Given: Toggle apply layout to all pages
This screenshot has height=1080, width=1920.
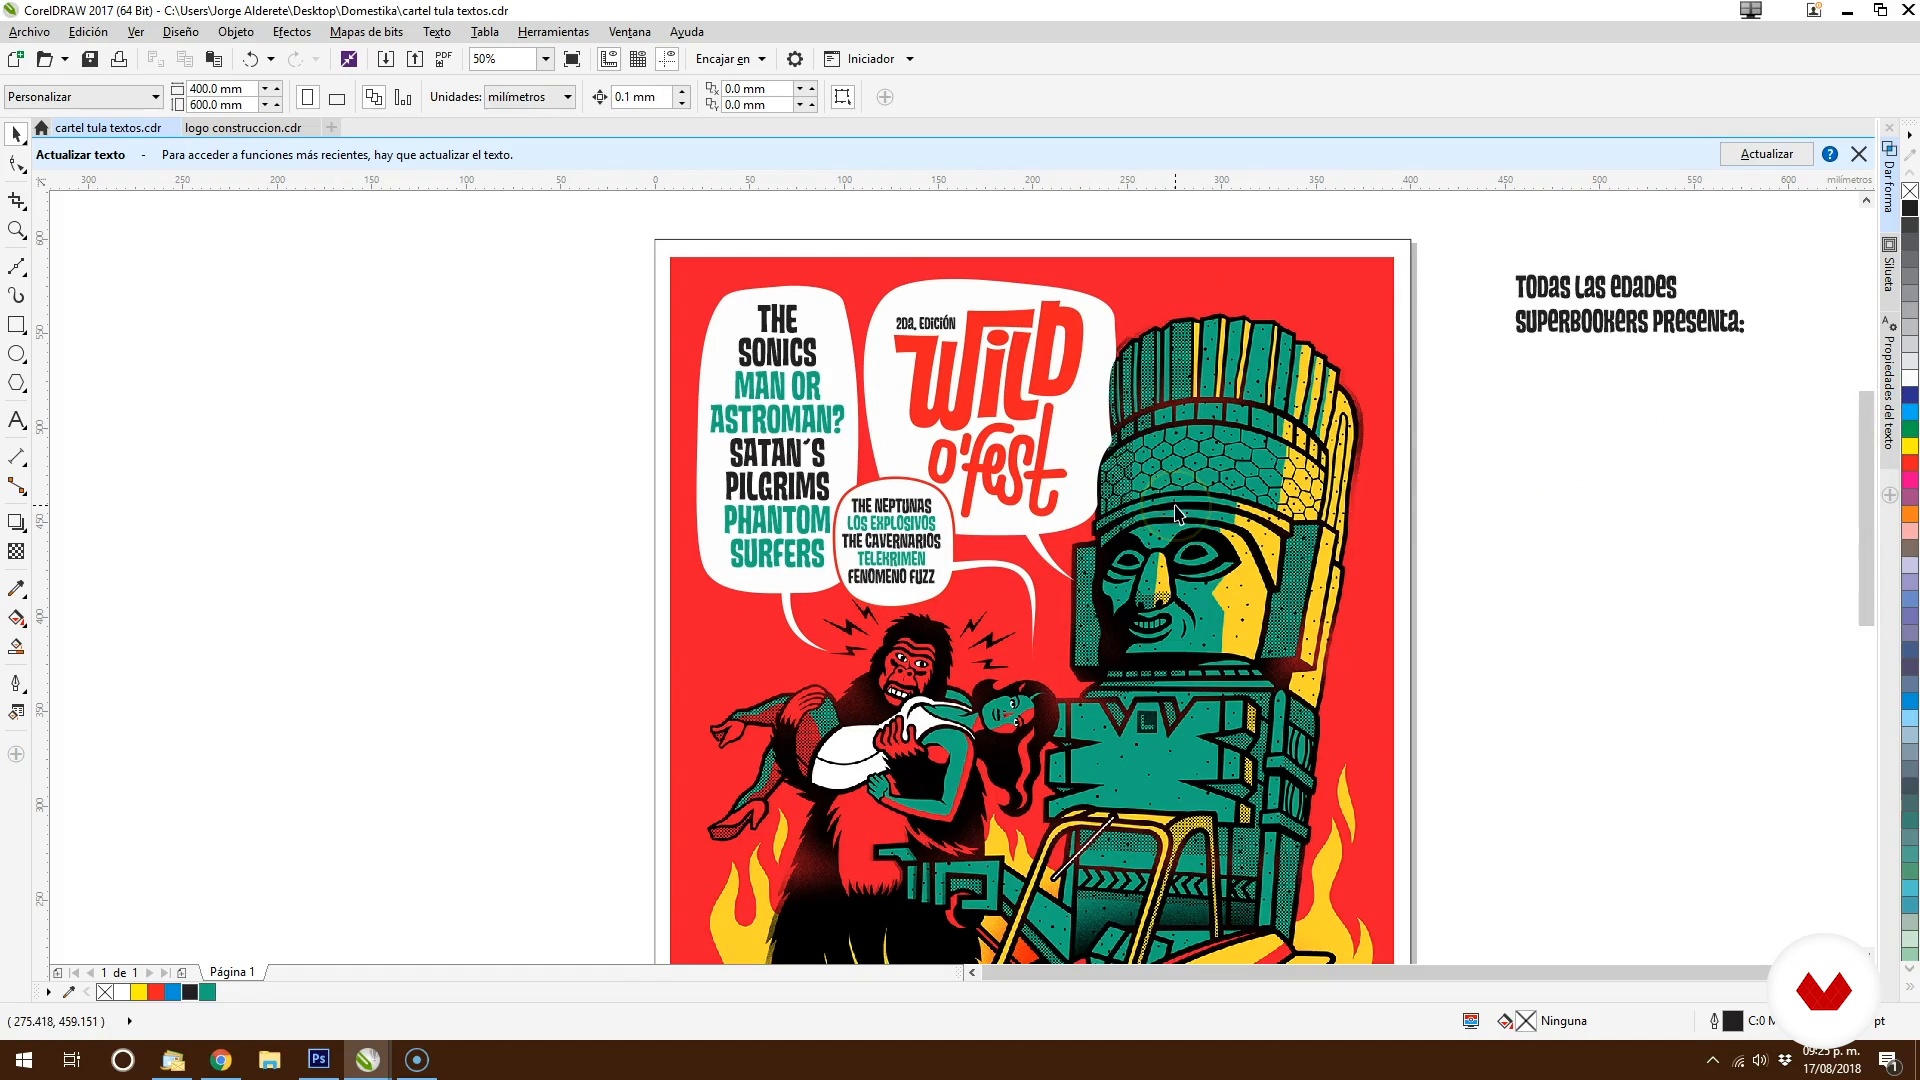Looking at the screenshot, I should coord(374,97).
